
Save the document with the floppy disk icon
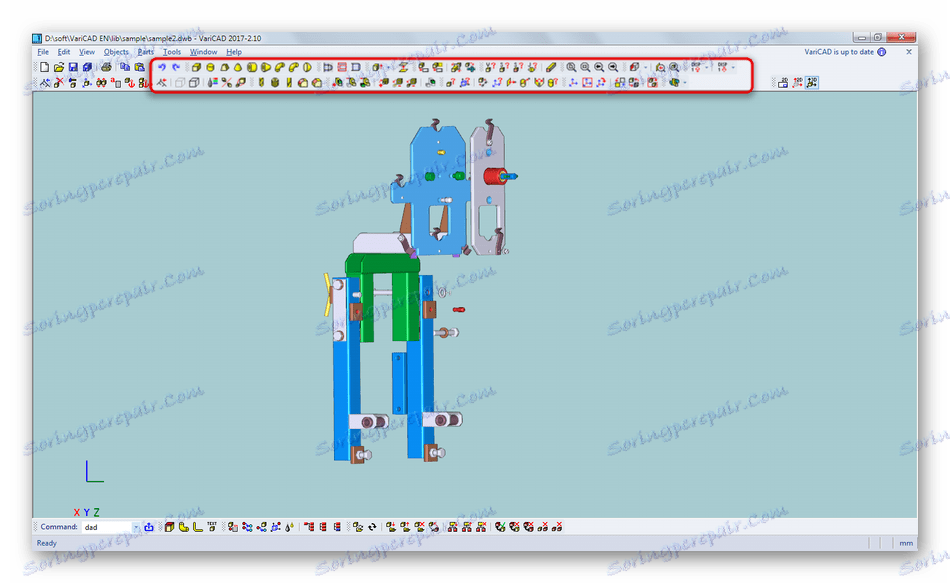pyautogui.click(x=73, y=67)
